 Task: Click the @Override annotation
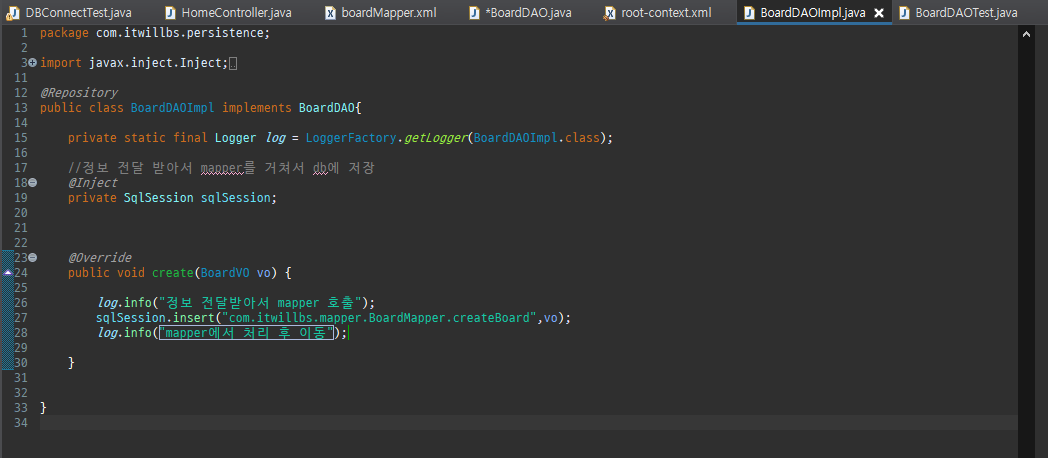(x=100, y=257)
